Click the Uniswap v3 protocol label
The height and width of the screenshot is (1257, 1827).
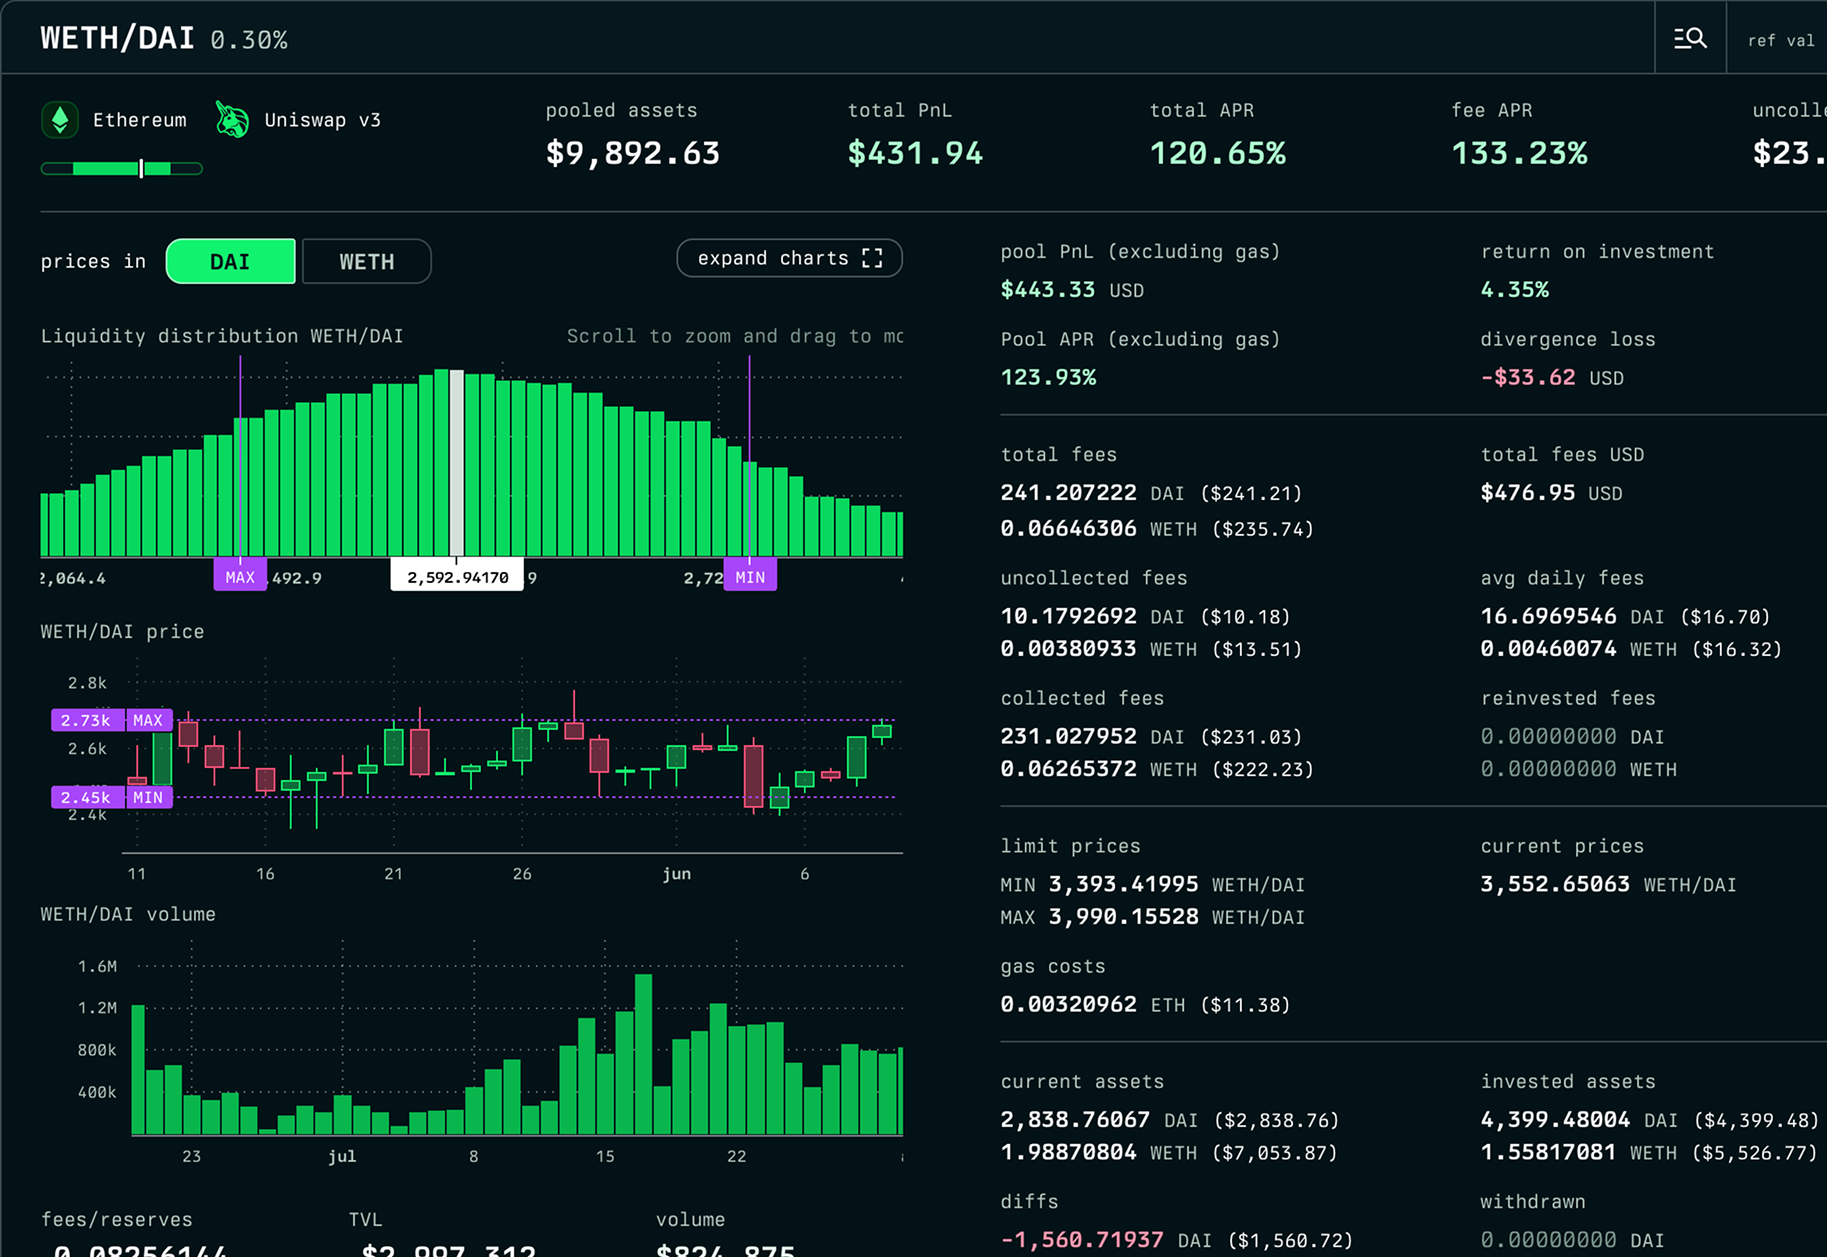coord(322,120)
